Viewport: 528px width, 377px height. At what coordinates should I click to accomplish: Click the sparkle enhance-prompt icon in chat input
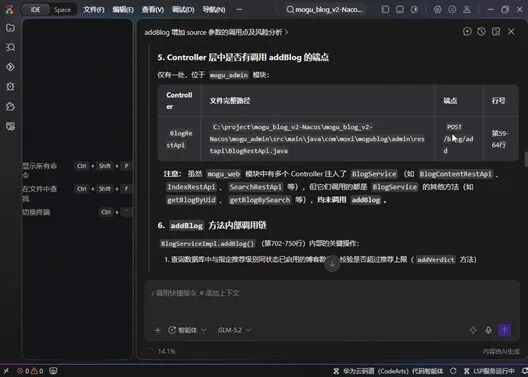tap(473, 330)
